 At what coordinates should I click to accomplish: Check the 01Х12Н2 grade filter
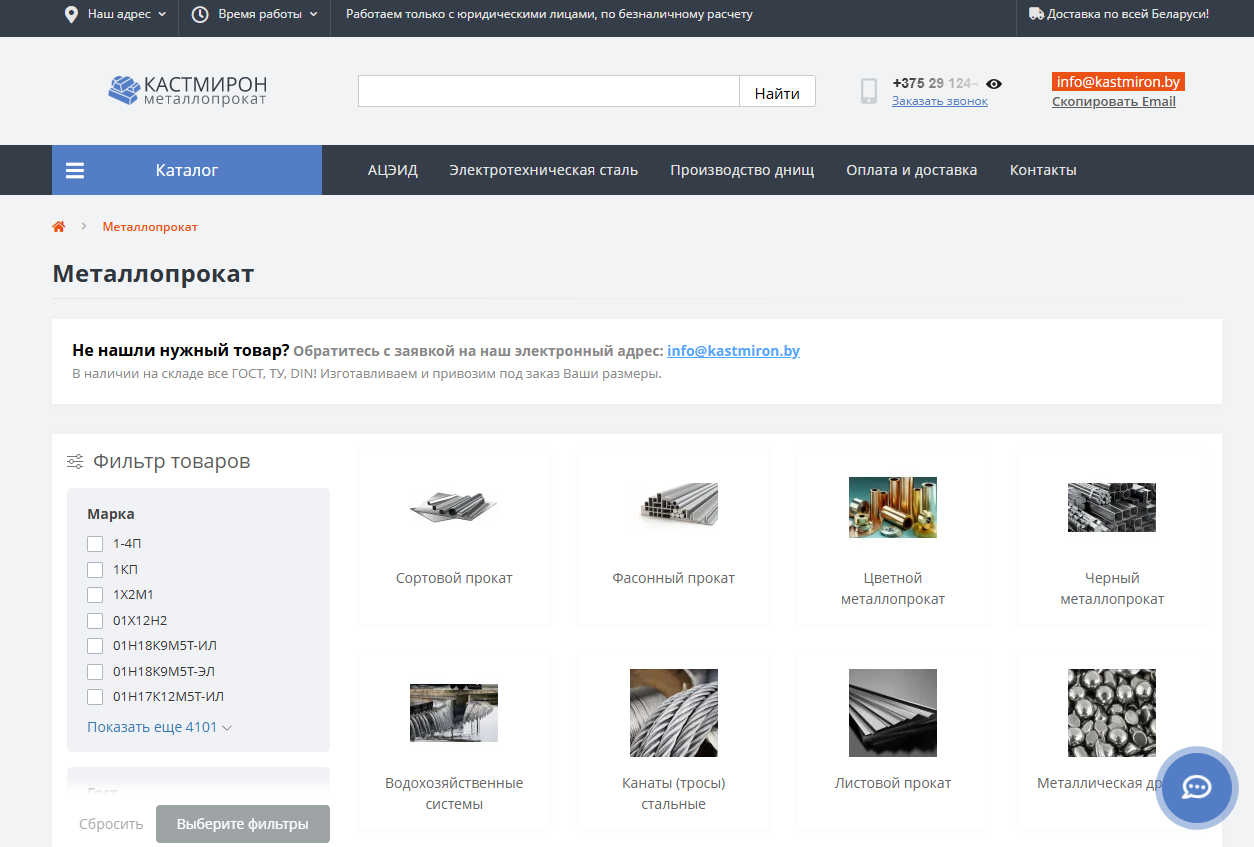point(95,621)
